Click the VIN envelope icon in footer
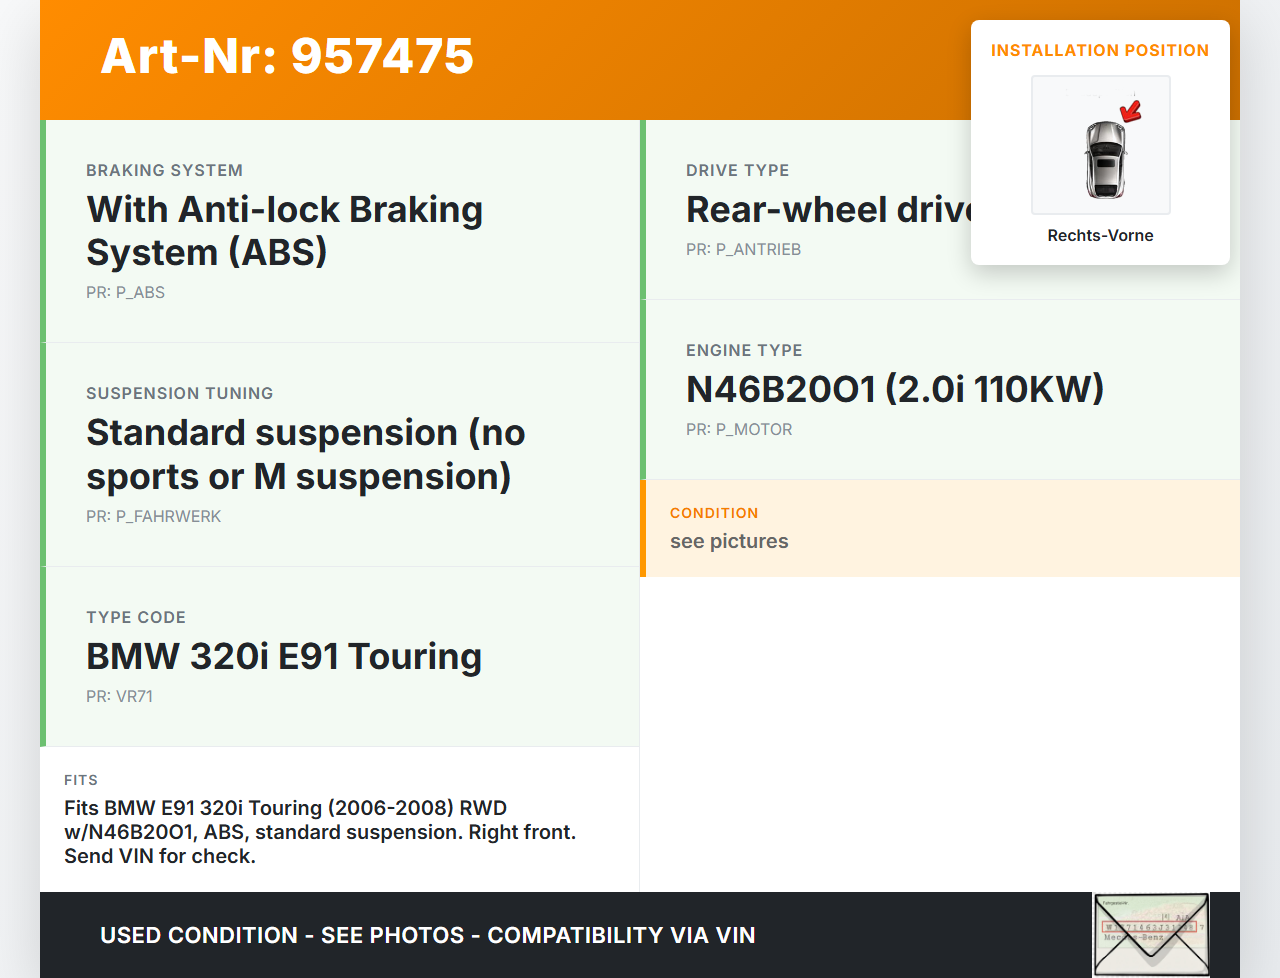 tap(1151, 934)
